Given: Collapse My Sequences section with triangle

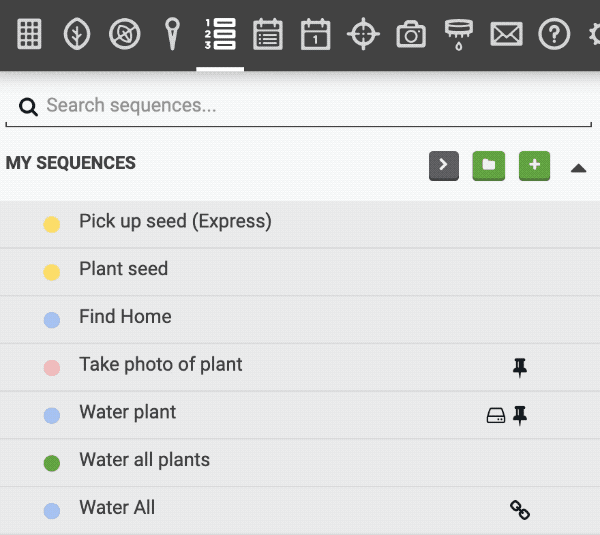Looking at the screenshot, I should [578, 168].
